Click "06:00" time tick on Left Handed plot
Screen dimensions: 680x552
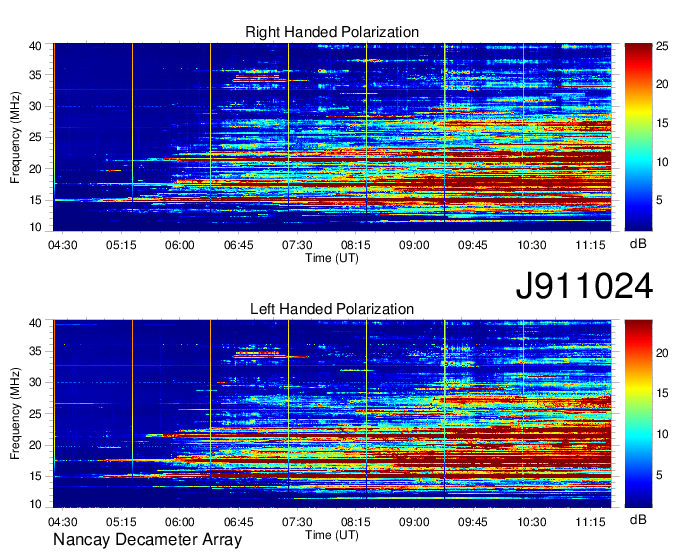[x=180, y=522]
